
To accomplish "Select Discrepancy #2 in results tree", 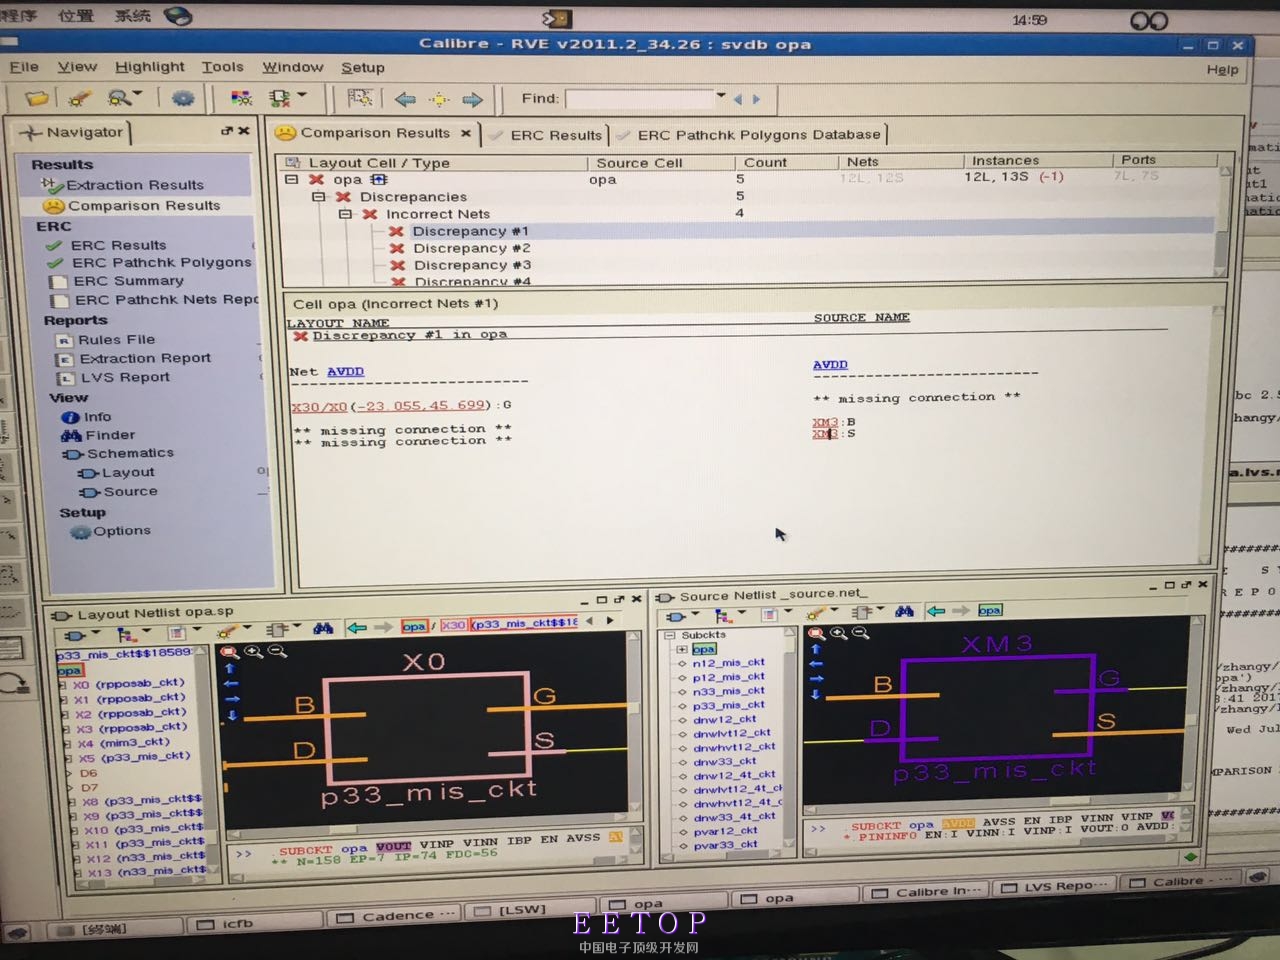I will click(471, 248).
